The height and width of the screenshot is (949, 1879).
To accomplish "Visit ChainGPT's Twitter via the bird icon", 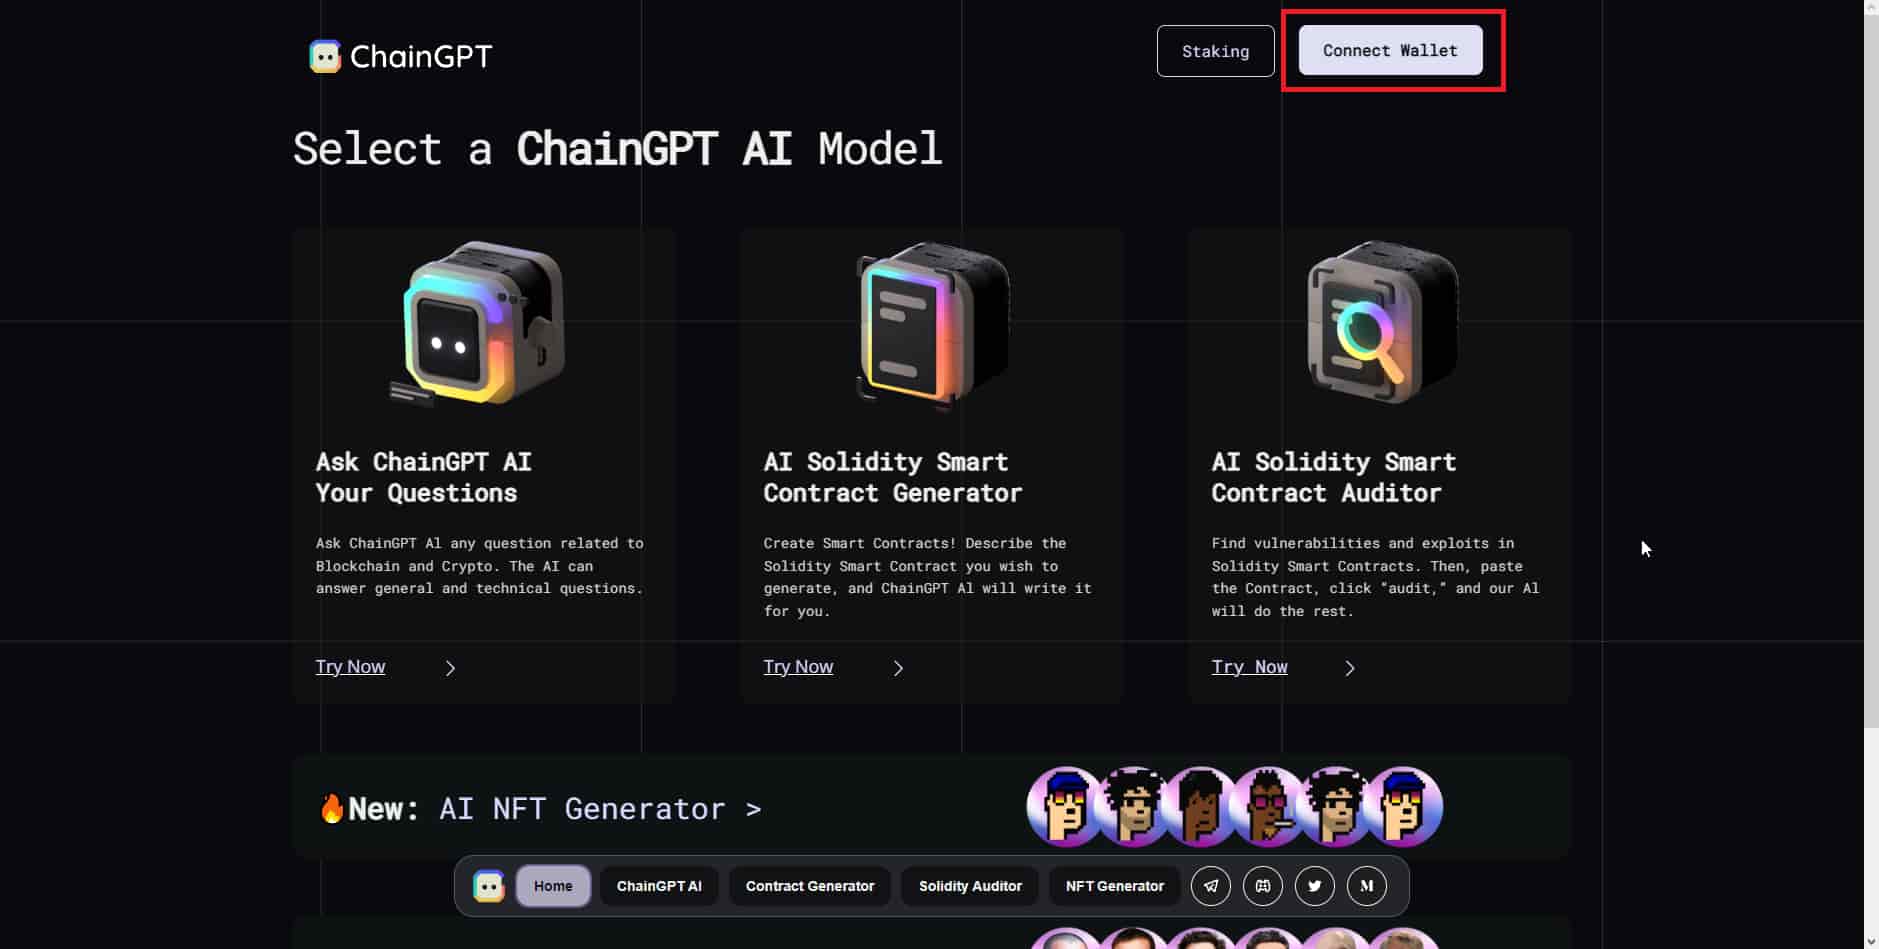I will pos(1313,886).
